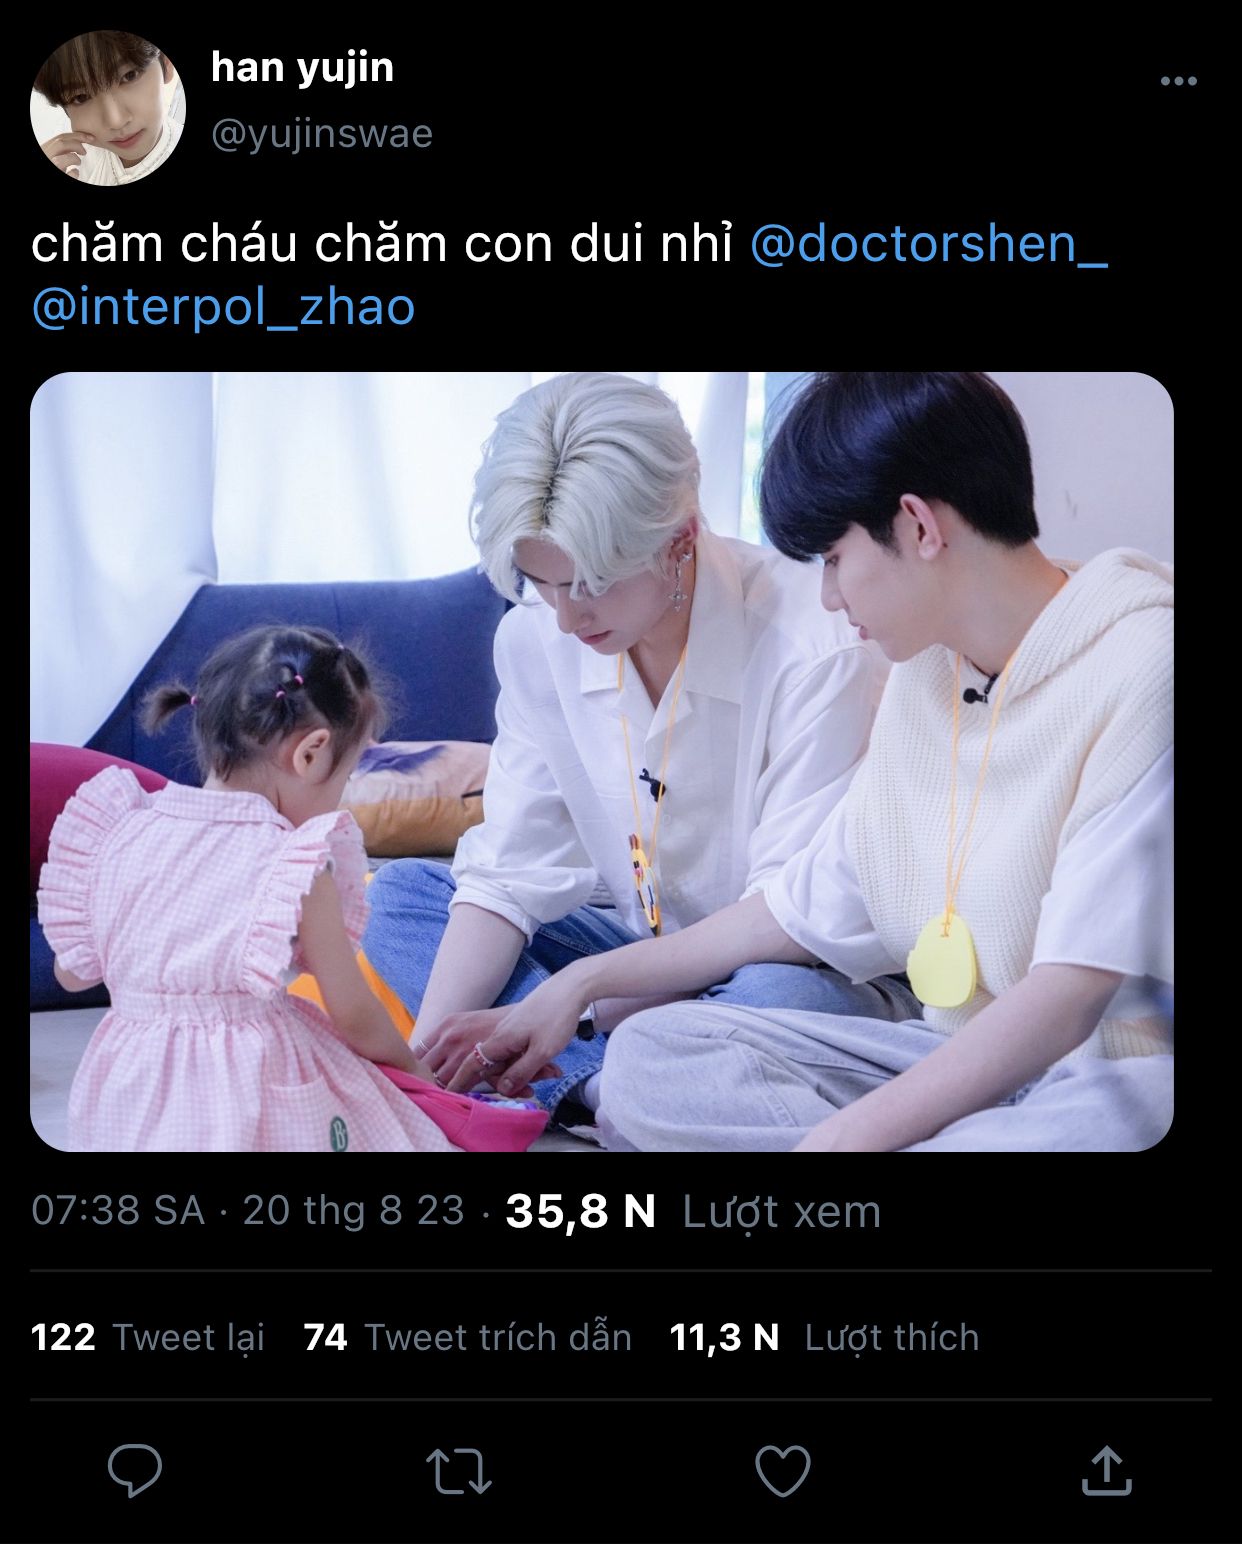Open the 35,8 N Lượt xem analytics
The height and width of the screenshot is (1544, 1242).
[x=693, y=1211]
